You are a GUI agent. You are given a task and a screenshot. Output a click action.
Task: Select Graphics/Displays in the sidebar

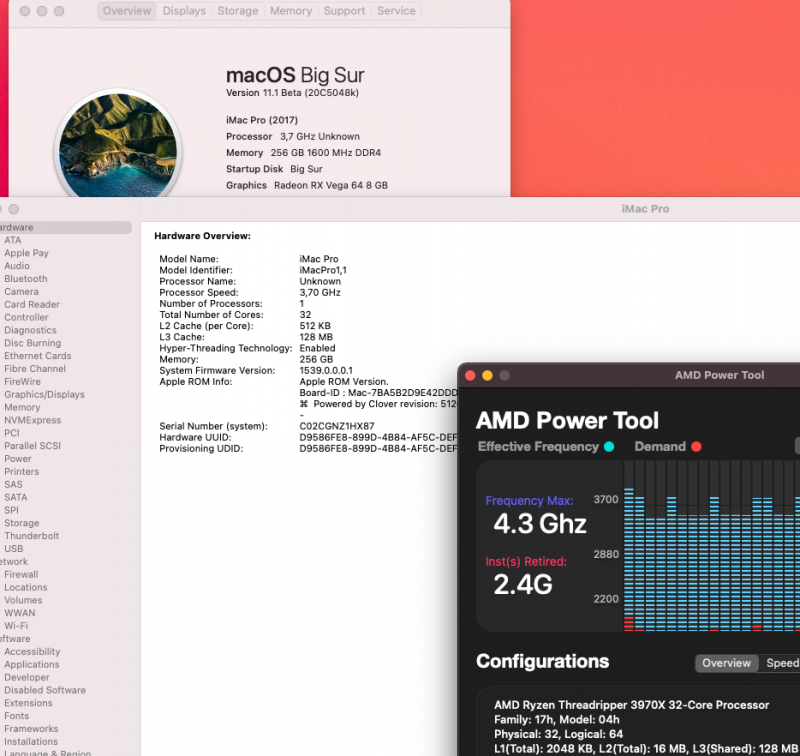pos(44,394)
